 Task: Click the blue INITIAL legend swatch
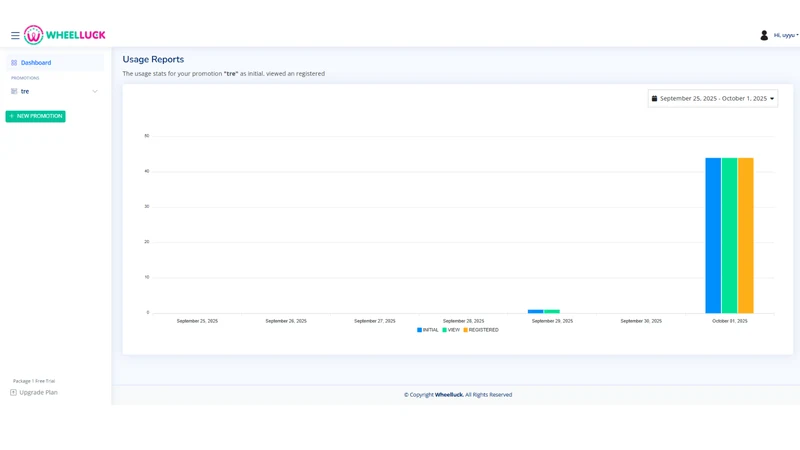[419, 330]
